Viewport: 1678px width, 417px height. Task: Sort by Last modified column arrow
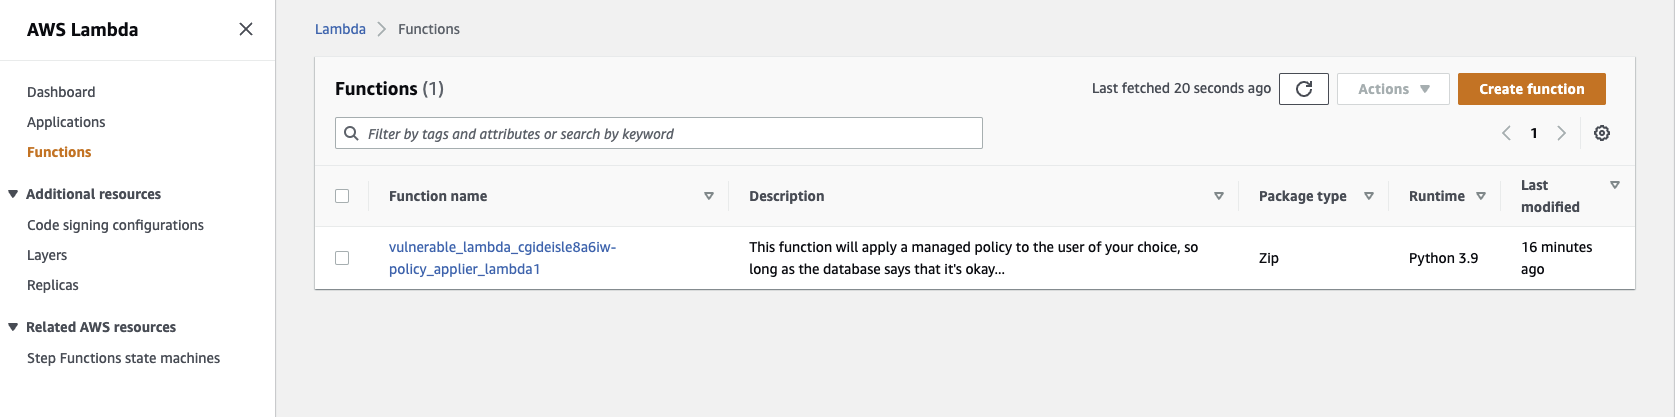tap(1615, 185)
